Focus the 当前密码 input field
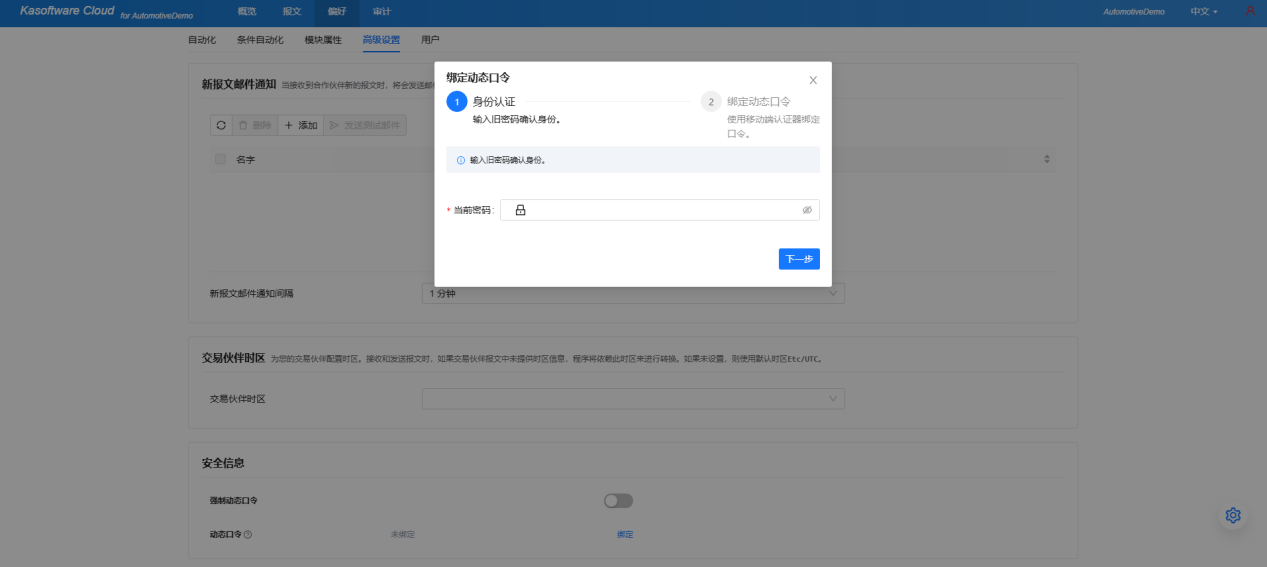 660,210
